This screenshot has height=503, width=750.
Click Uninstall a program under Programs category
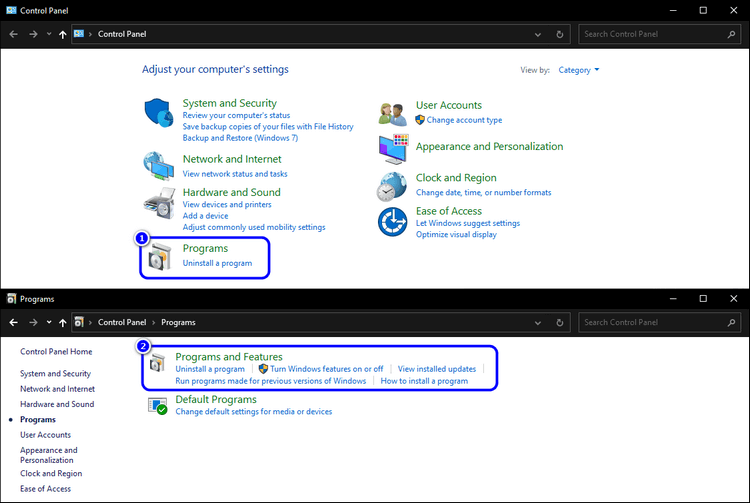[217, 263]
